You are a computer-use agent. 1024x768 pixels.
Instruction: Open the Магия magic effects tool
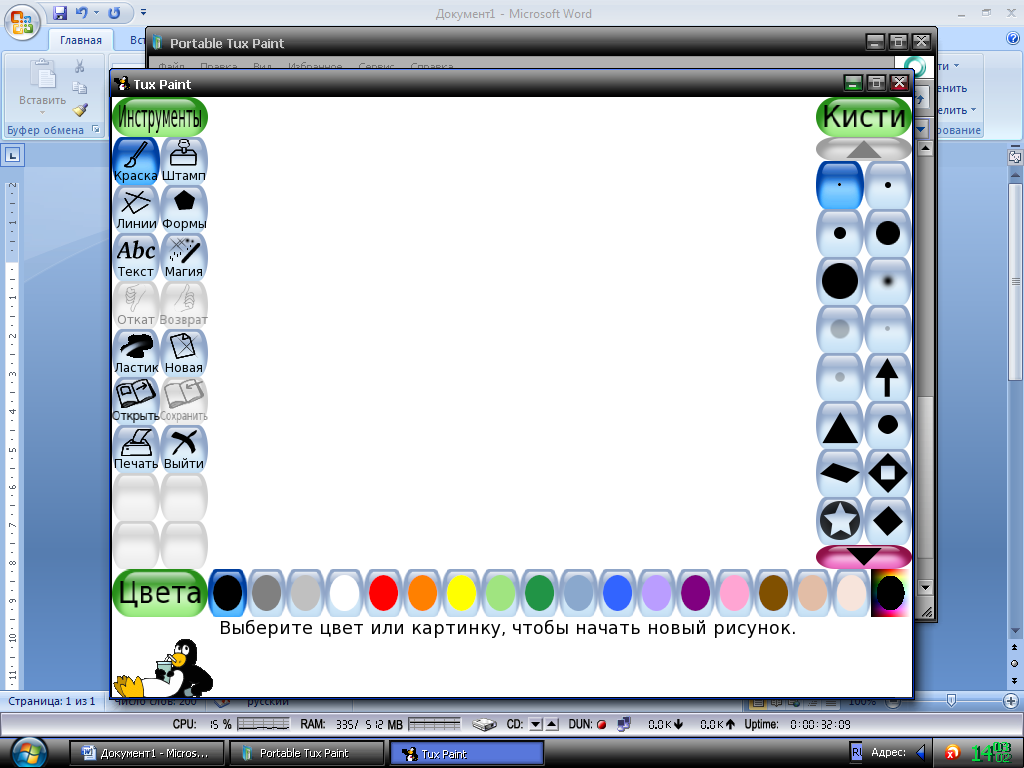pos(184,257)
